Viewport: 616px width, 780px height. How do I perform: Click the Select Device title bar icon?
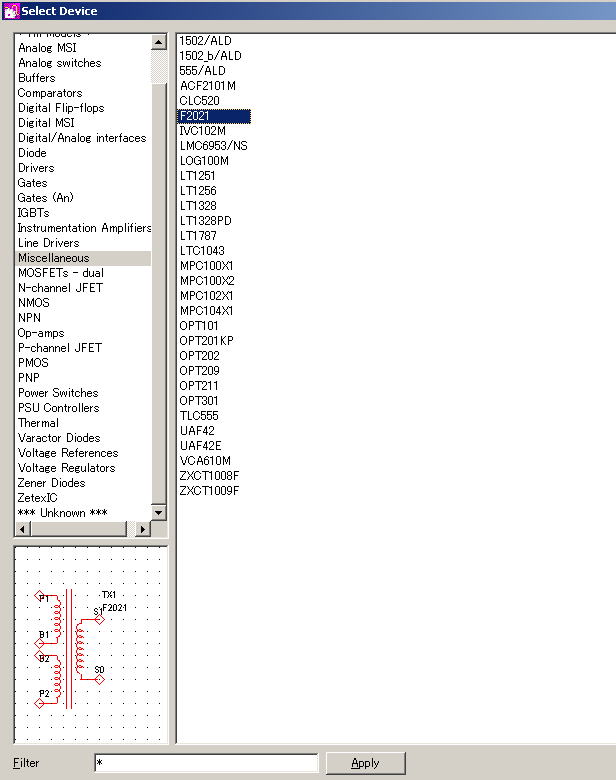pyautogui.click(x=10, y=11)
